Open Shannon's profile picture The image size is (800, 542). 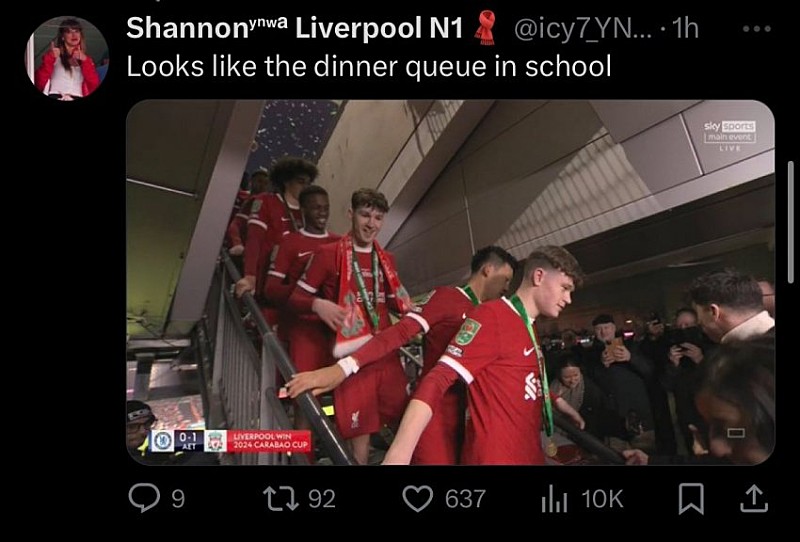click(x=67, y=58)
